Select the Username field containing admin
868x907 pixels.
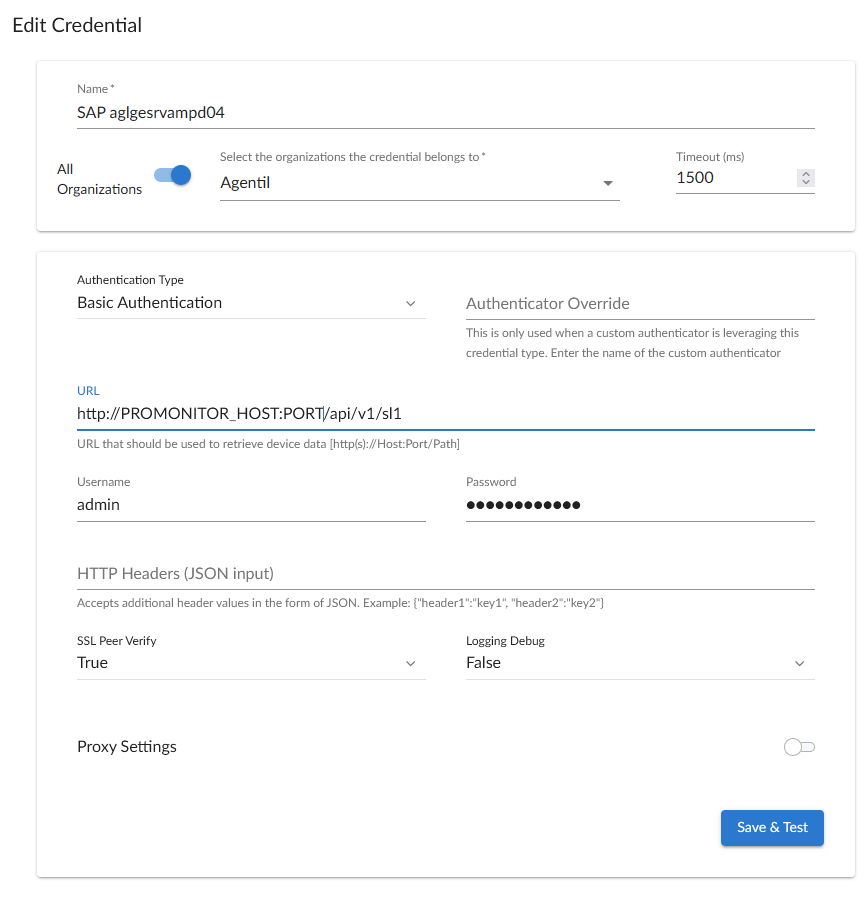pyautogui.click(x=250, y=505)
